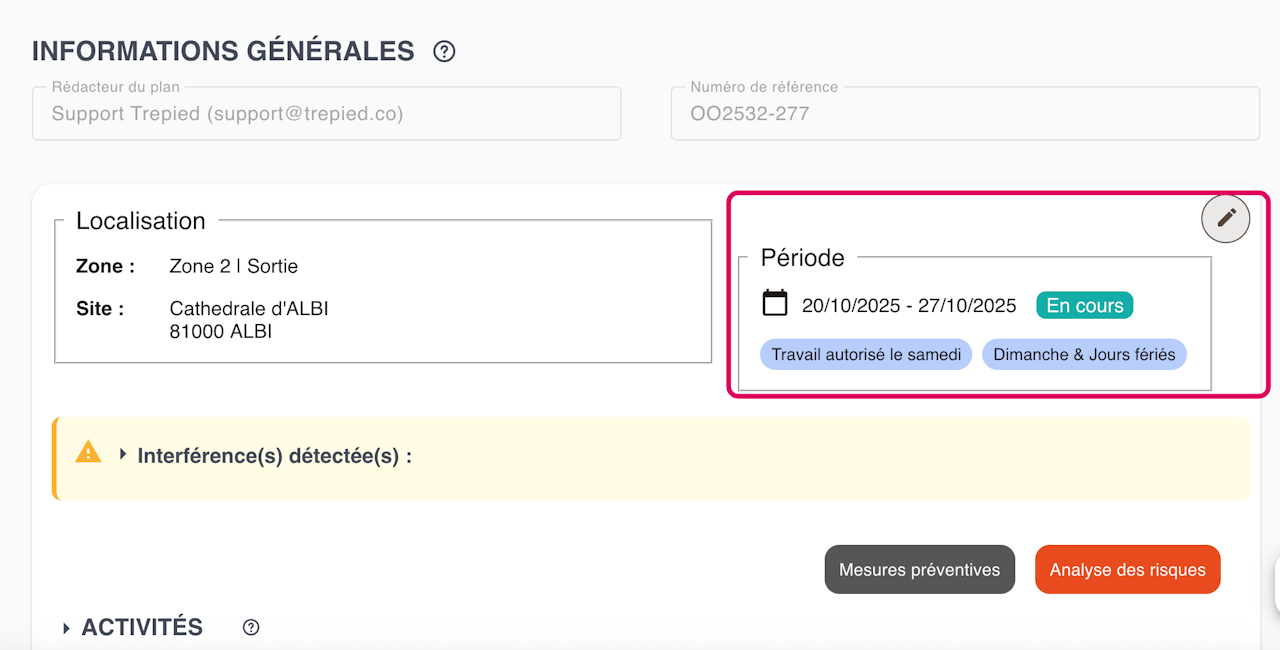Click the Zone 2 | Sortie value
Screen dimensions: 1280x650
click(x=234, y=266)
